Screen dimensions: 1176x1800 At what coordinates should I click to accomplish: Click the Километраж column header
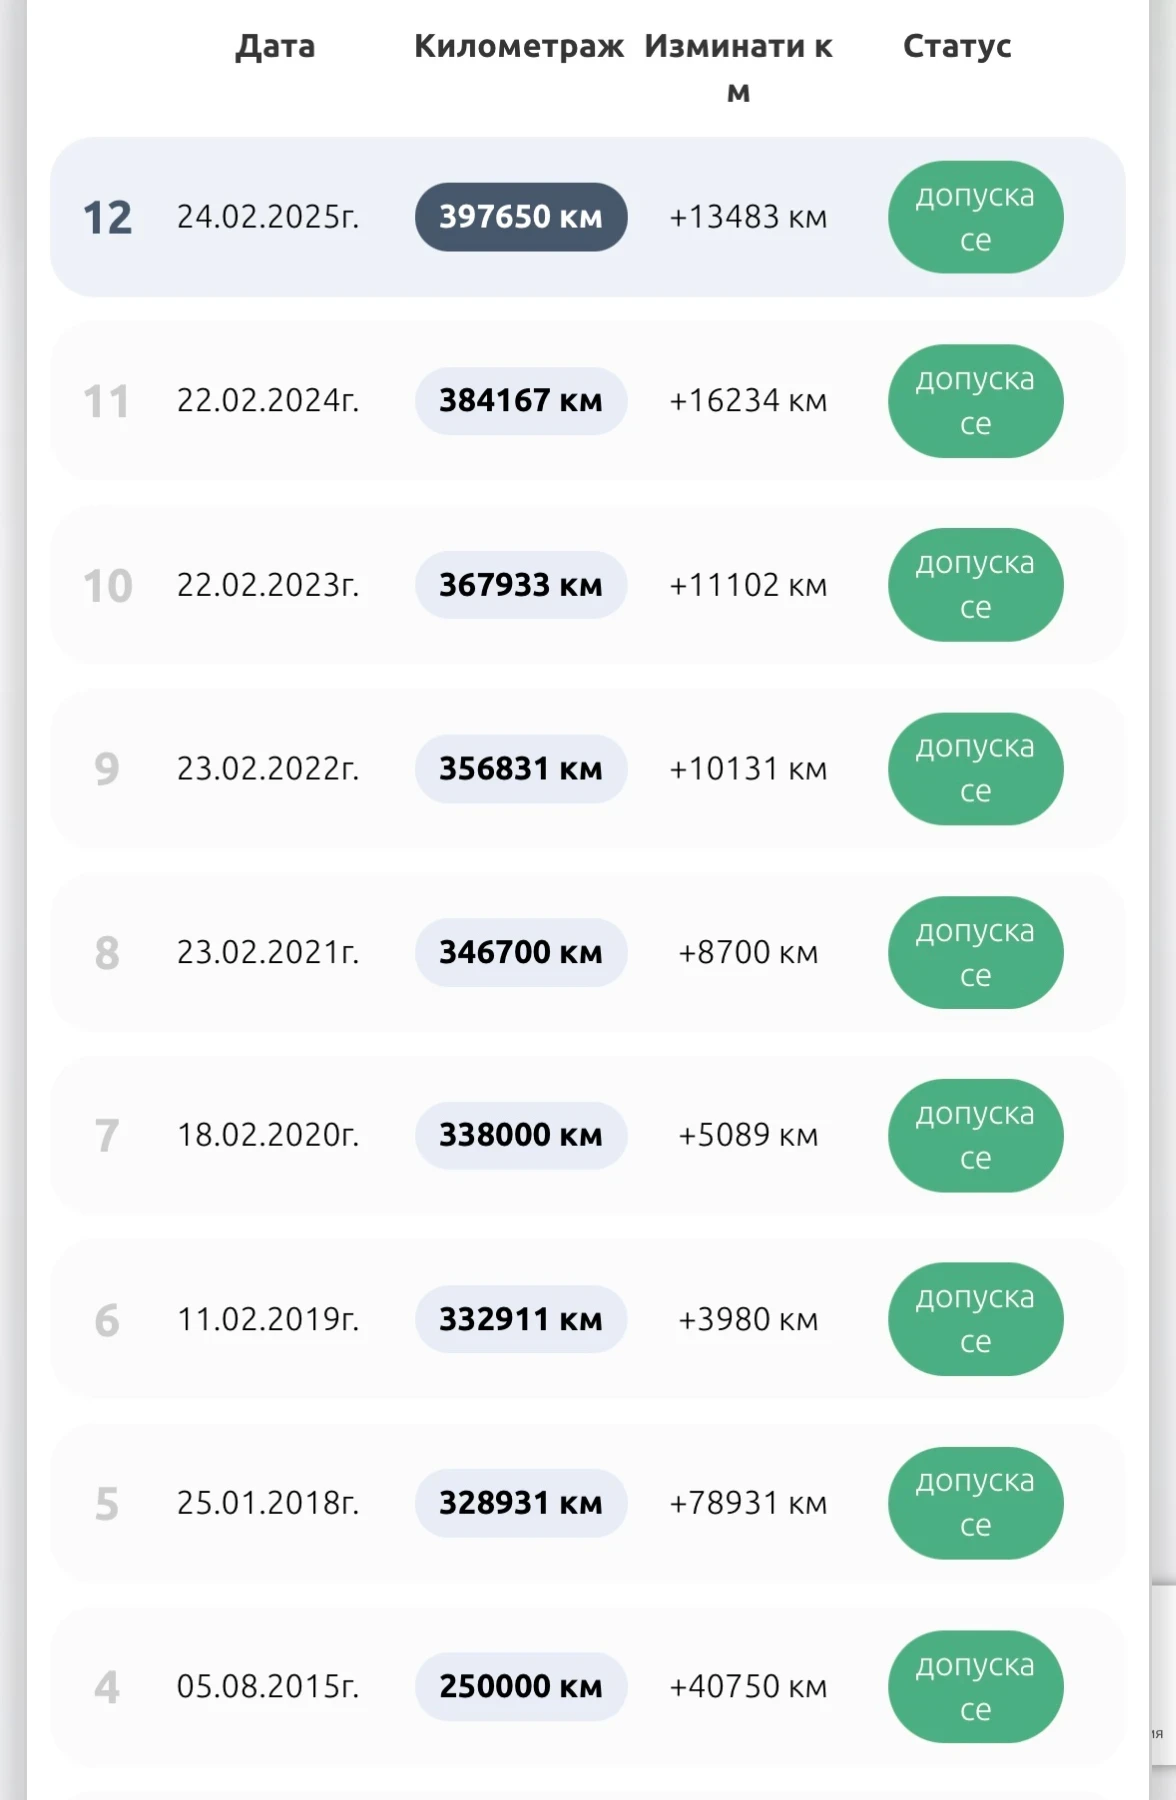[x=519, y=46]
